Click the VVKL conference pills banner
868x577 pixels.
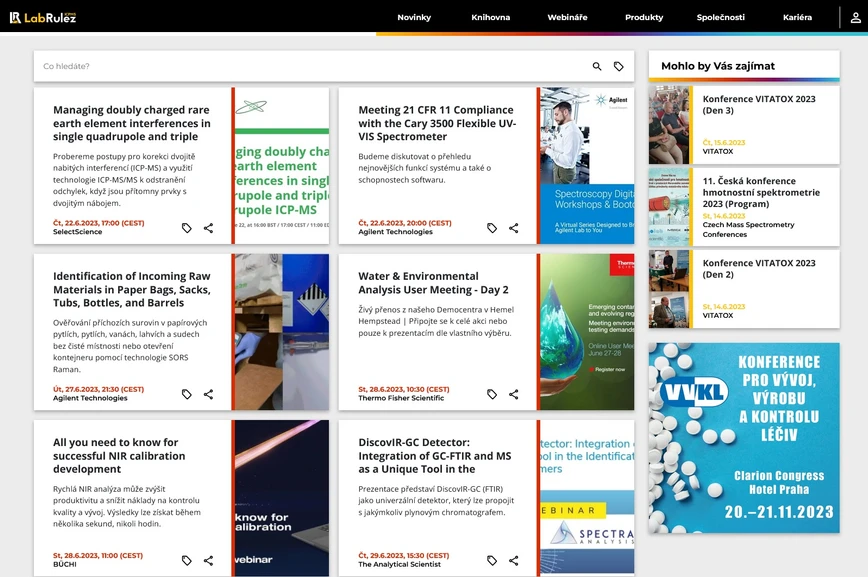[744, 438]
